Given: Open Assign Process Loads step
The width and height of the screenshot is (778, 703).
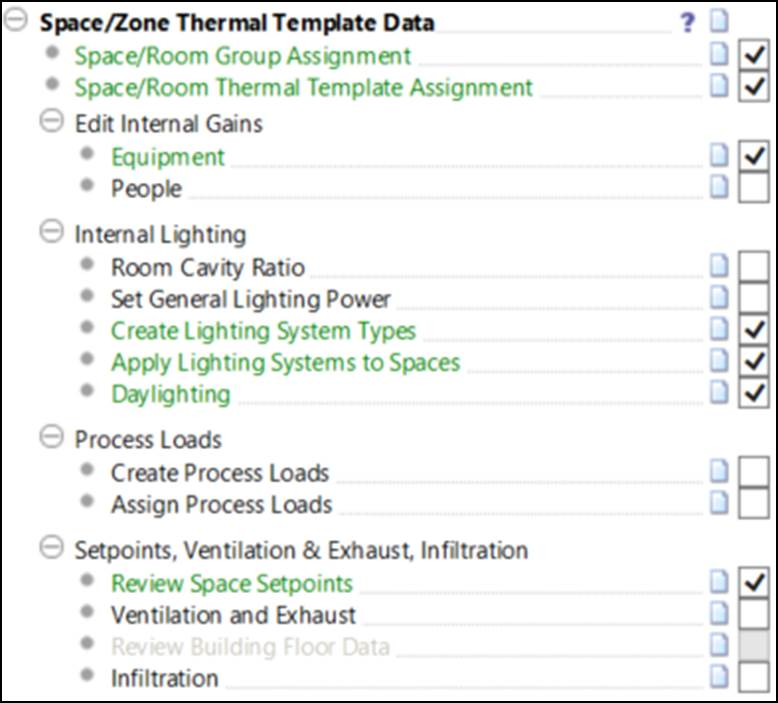Looking at the screenshot, I should coord(221,505).
